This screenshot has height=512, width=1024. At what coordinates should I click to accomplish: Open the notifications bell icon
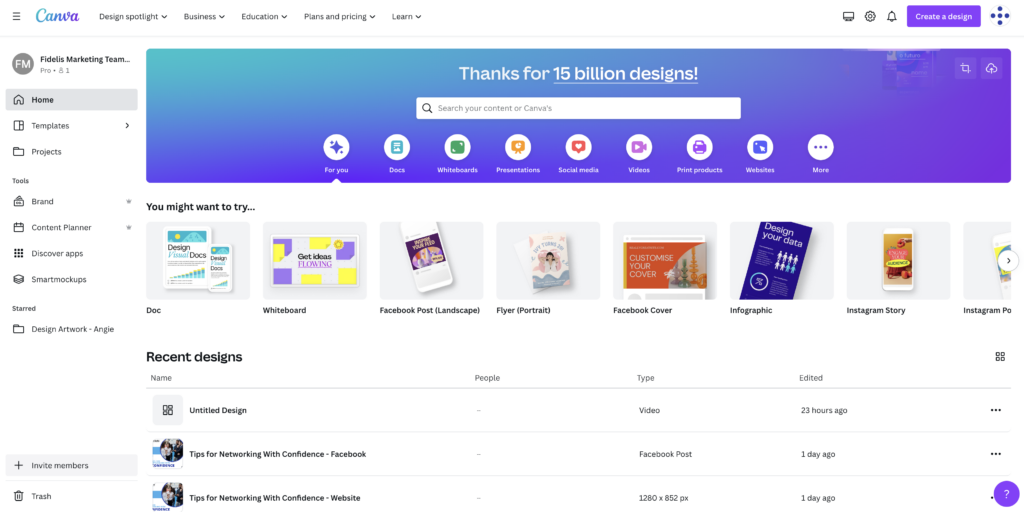coord(892,16)
